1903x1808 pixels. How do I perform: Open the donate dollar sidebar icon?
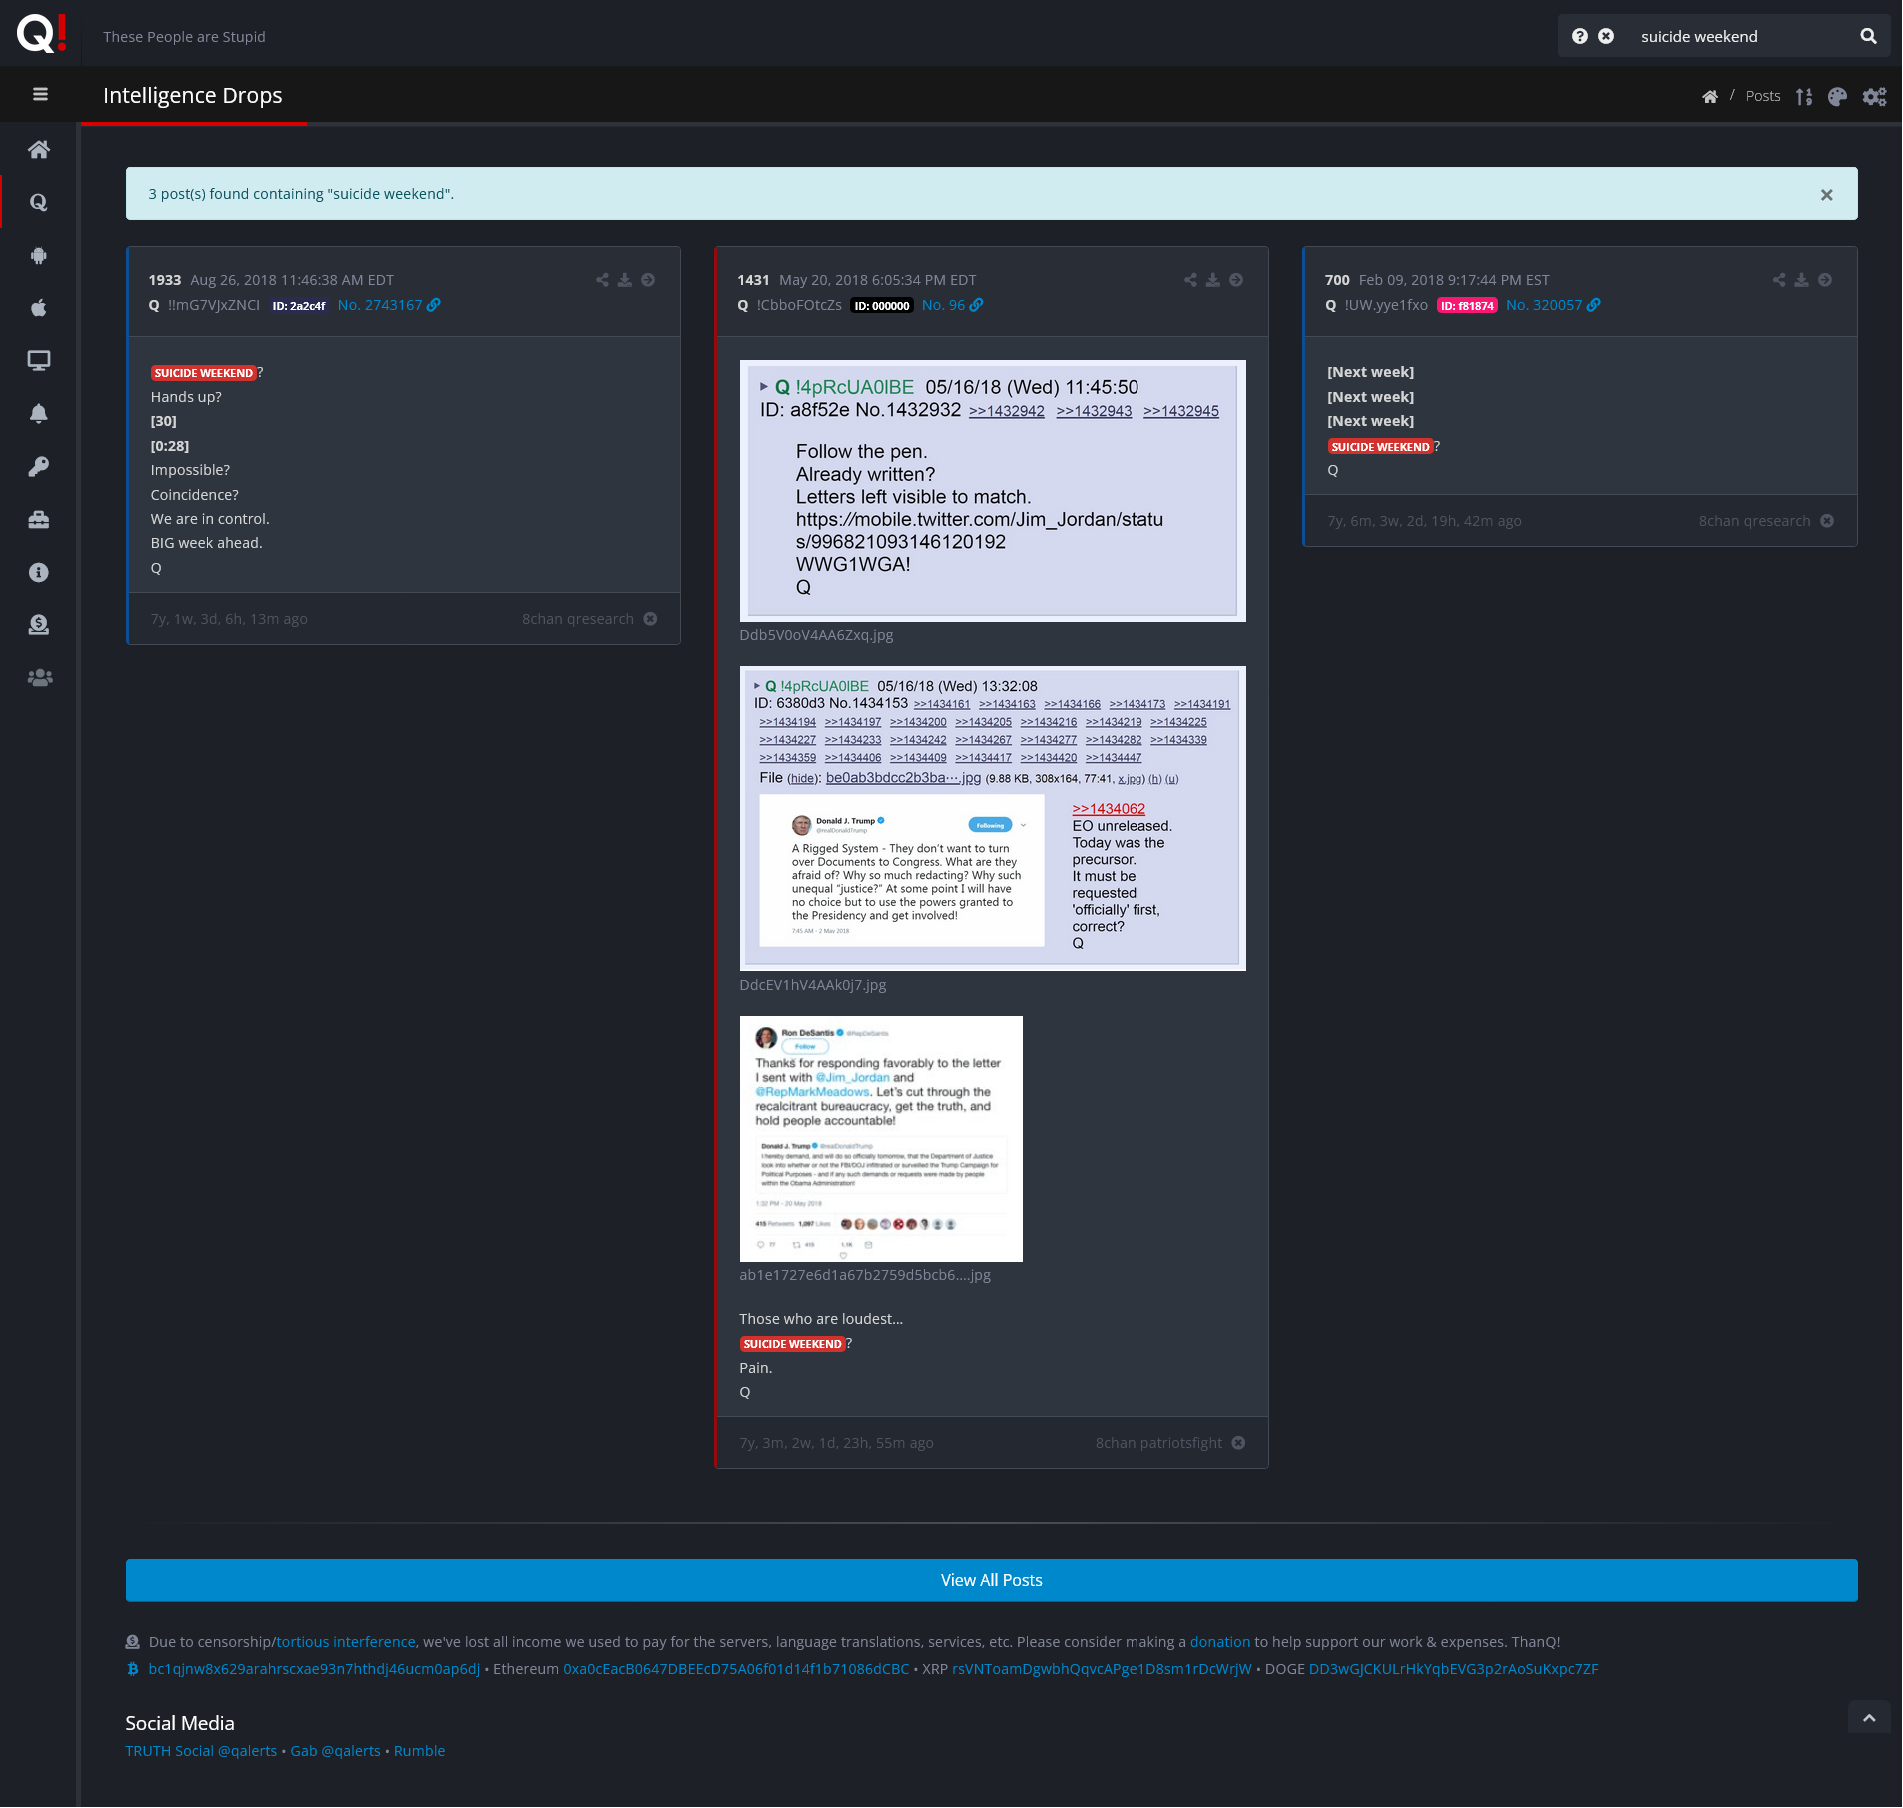tap(39, 625)
